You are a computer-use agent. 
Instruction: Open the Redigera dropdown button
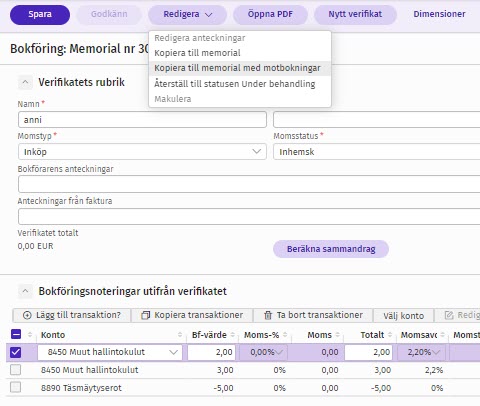click(x=188, y=14)
